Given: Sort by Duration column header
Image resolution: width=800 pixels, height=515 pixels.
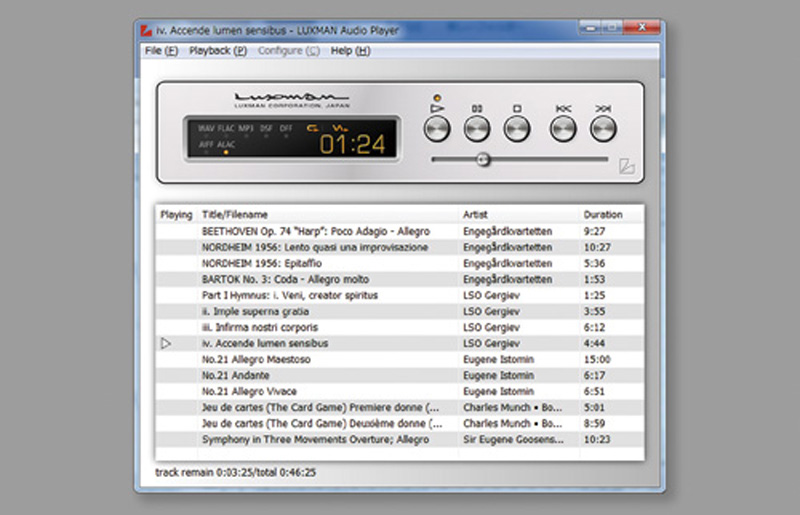Looking at the screenshot, I should coord(611,215).
